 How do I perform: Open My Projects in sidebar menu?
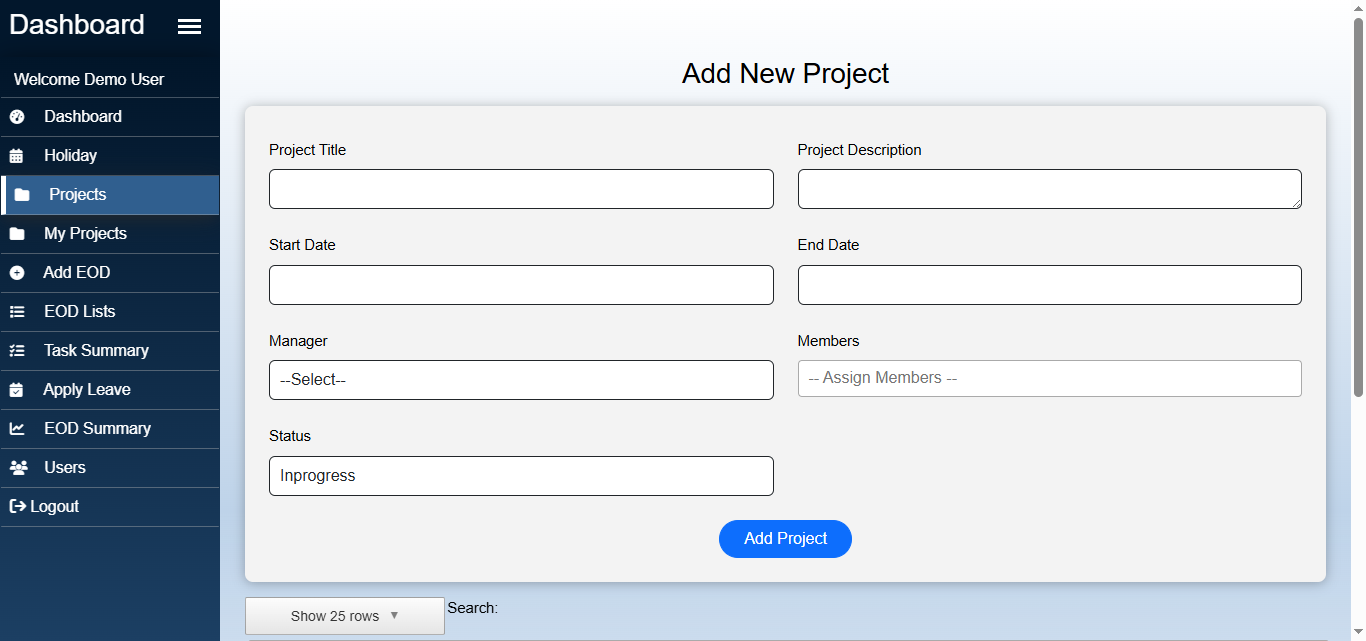(85, 234)
